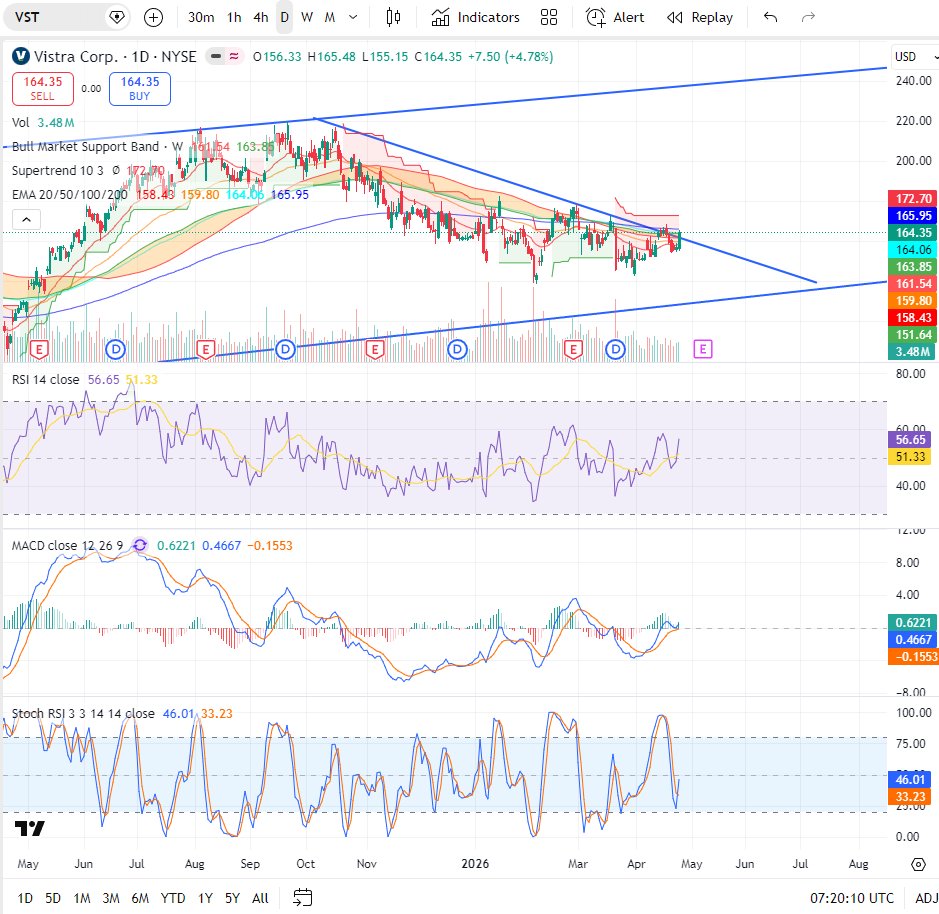The image size is (939, 914).
Task: Redo the chart action
Action: [808, 17]
